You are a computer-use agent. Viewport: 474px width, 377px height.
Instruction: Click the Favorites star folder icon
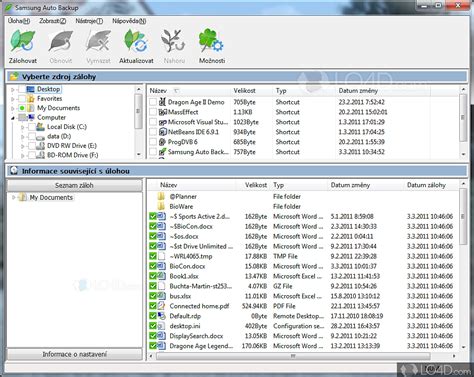pyautogui.click(x=31, y=99)
